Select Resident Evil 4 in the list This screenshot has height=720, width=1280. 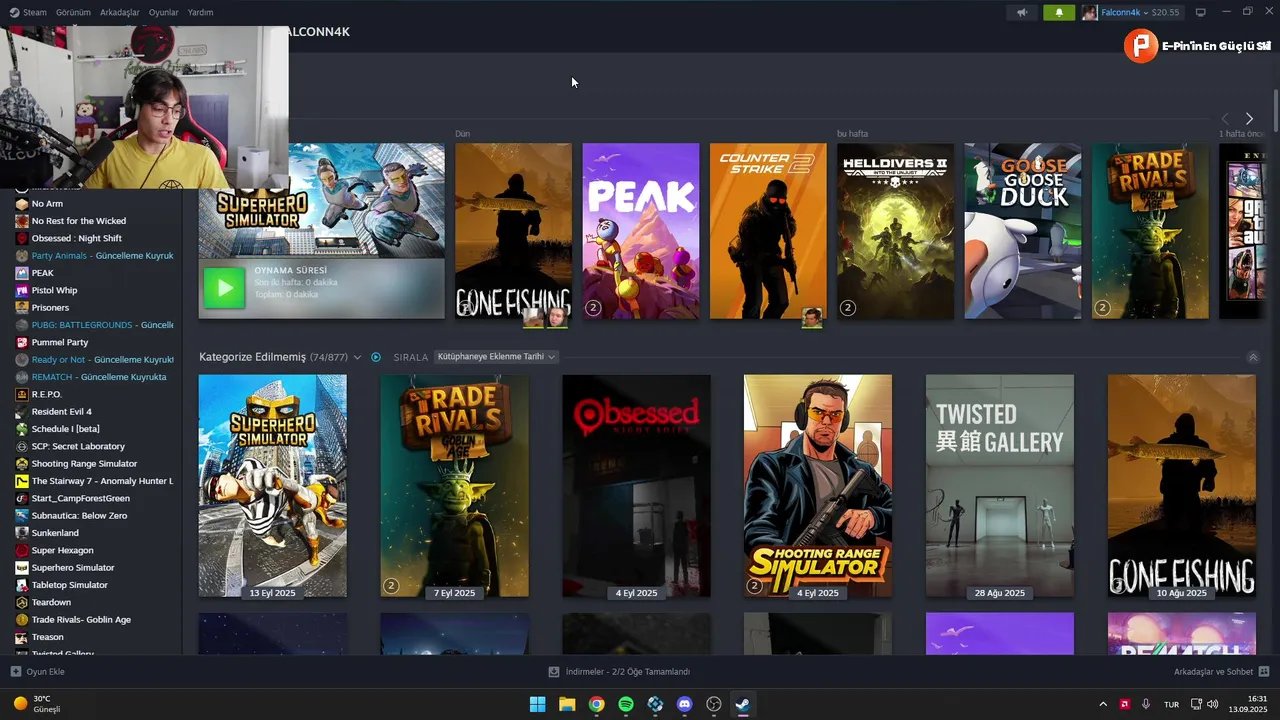[61, 411]
